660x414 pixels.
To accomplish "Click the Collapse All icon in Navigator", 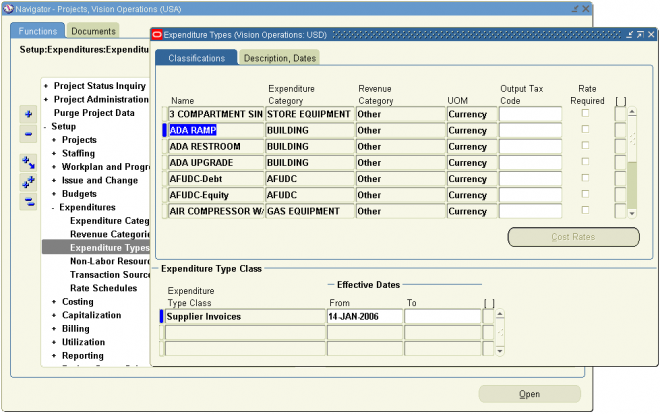I will pos(28,202).
